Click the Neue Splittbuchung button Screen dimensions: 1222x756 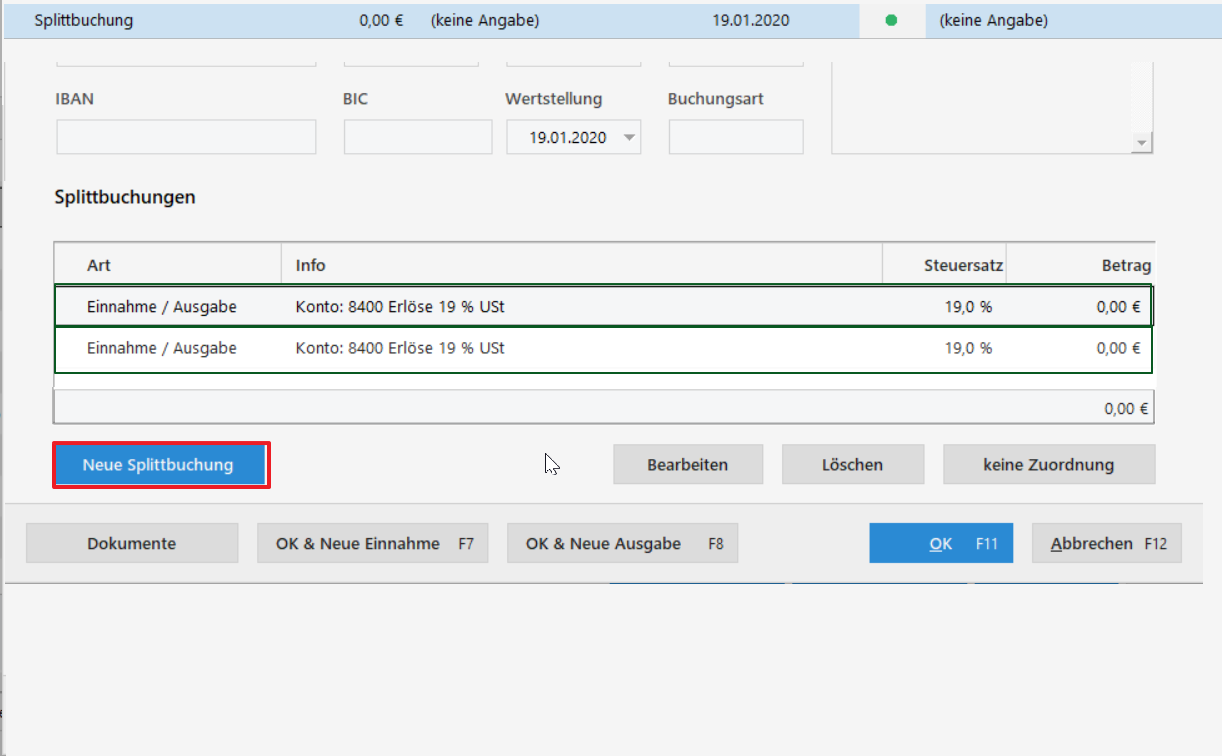[160, 465]
